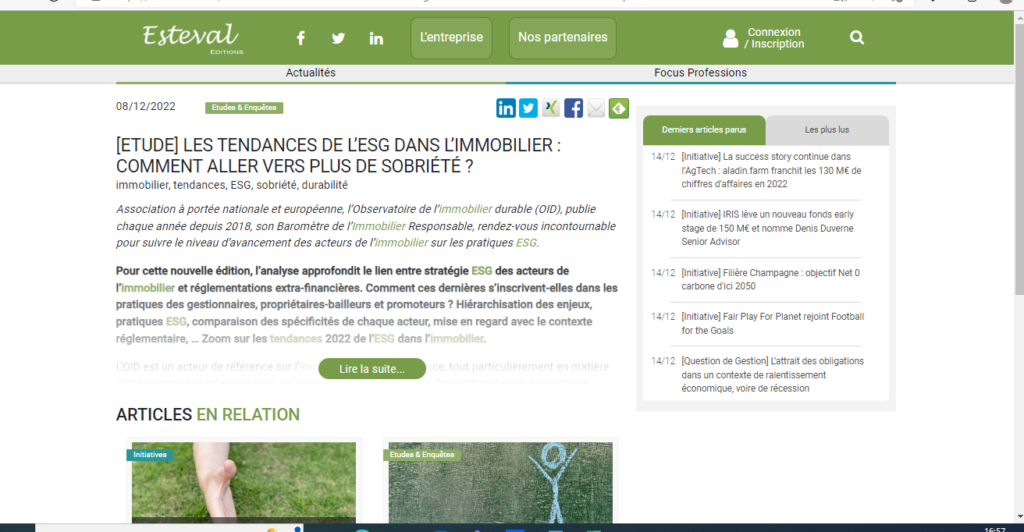Click the Initiatives label on related card
The height and width of the screenshot is (532, 1024).
click(x=150, y=454)
